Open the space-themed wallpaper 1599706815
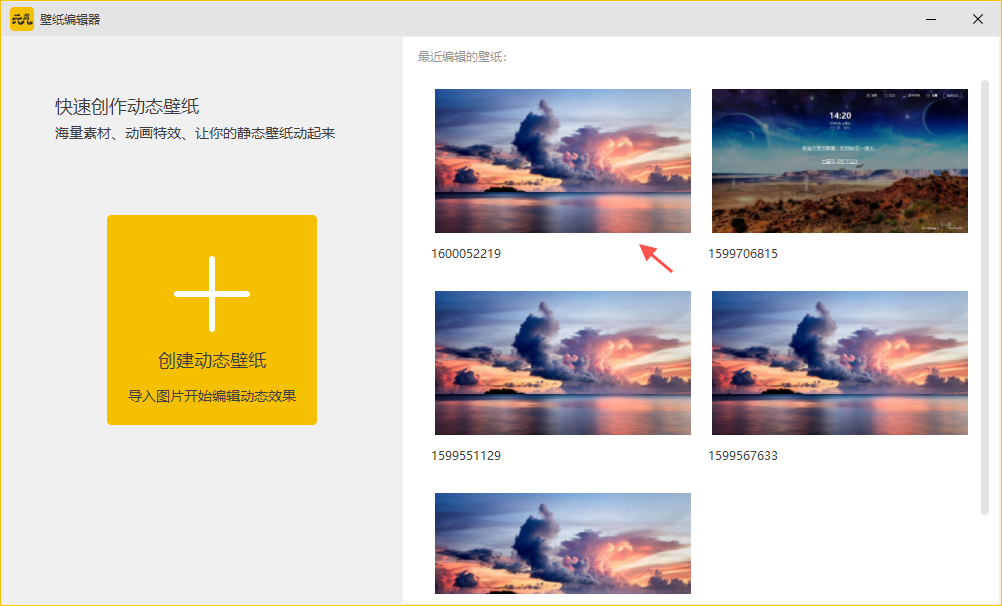 pos(839,161)
